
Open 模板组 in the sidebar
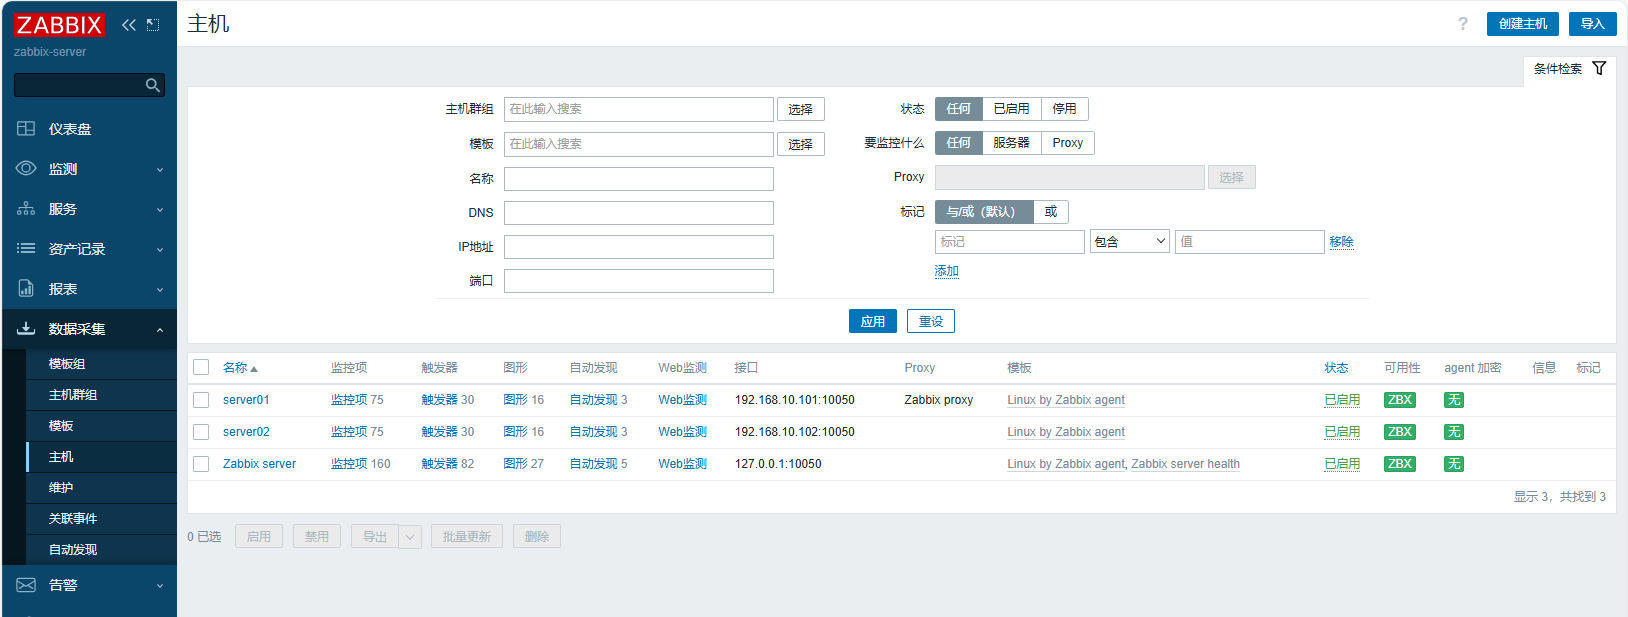pos(67,364)
